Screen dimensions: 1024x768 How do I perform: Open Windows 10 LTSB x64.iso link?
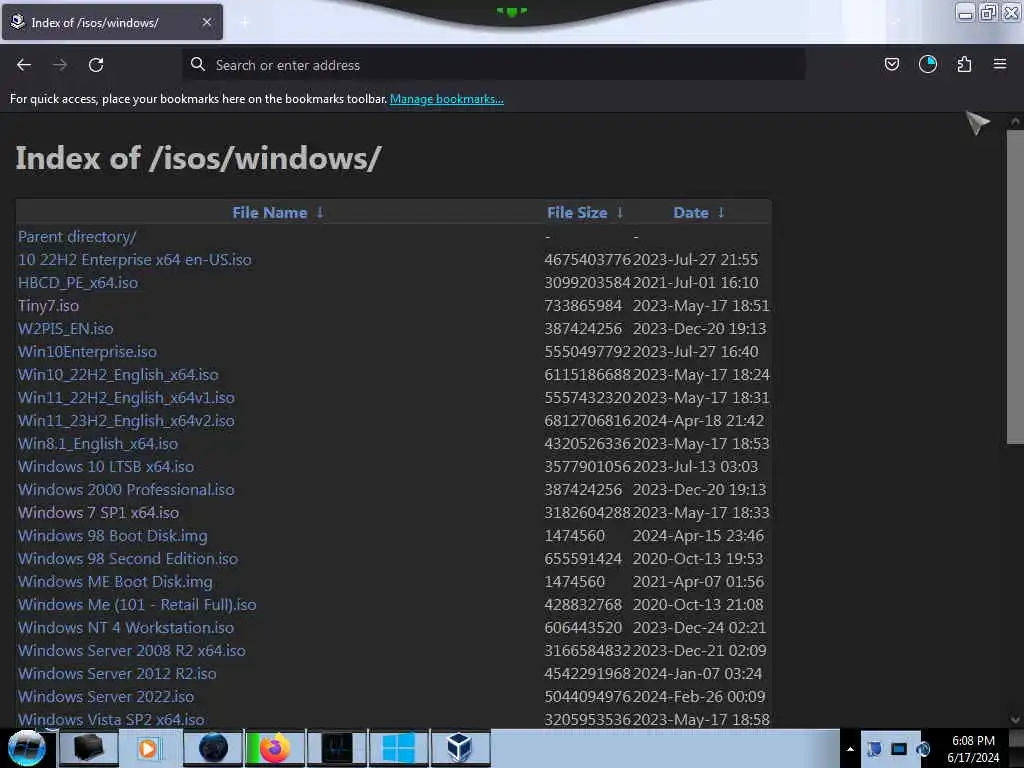[106, 467]
